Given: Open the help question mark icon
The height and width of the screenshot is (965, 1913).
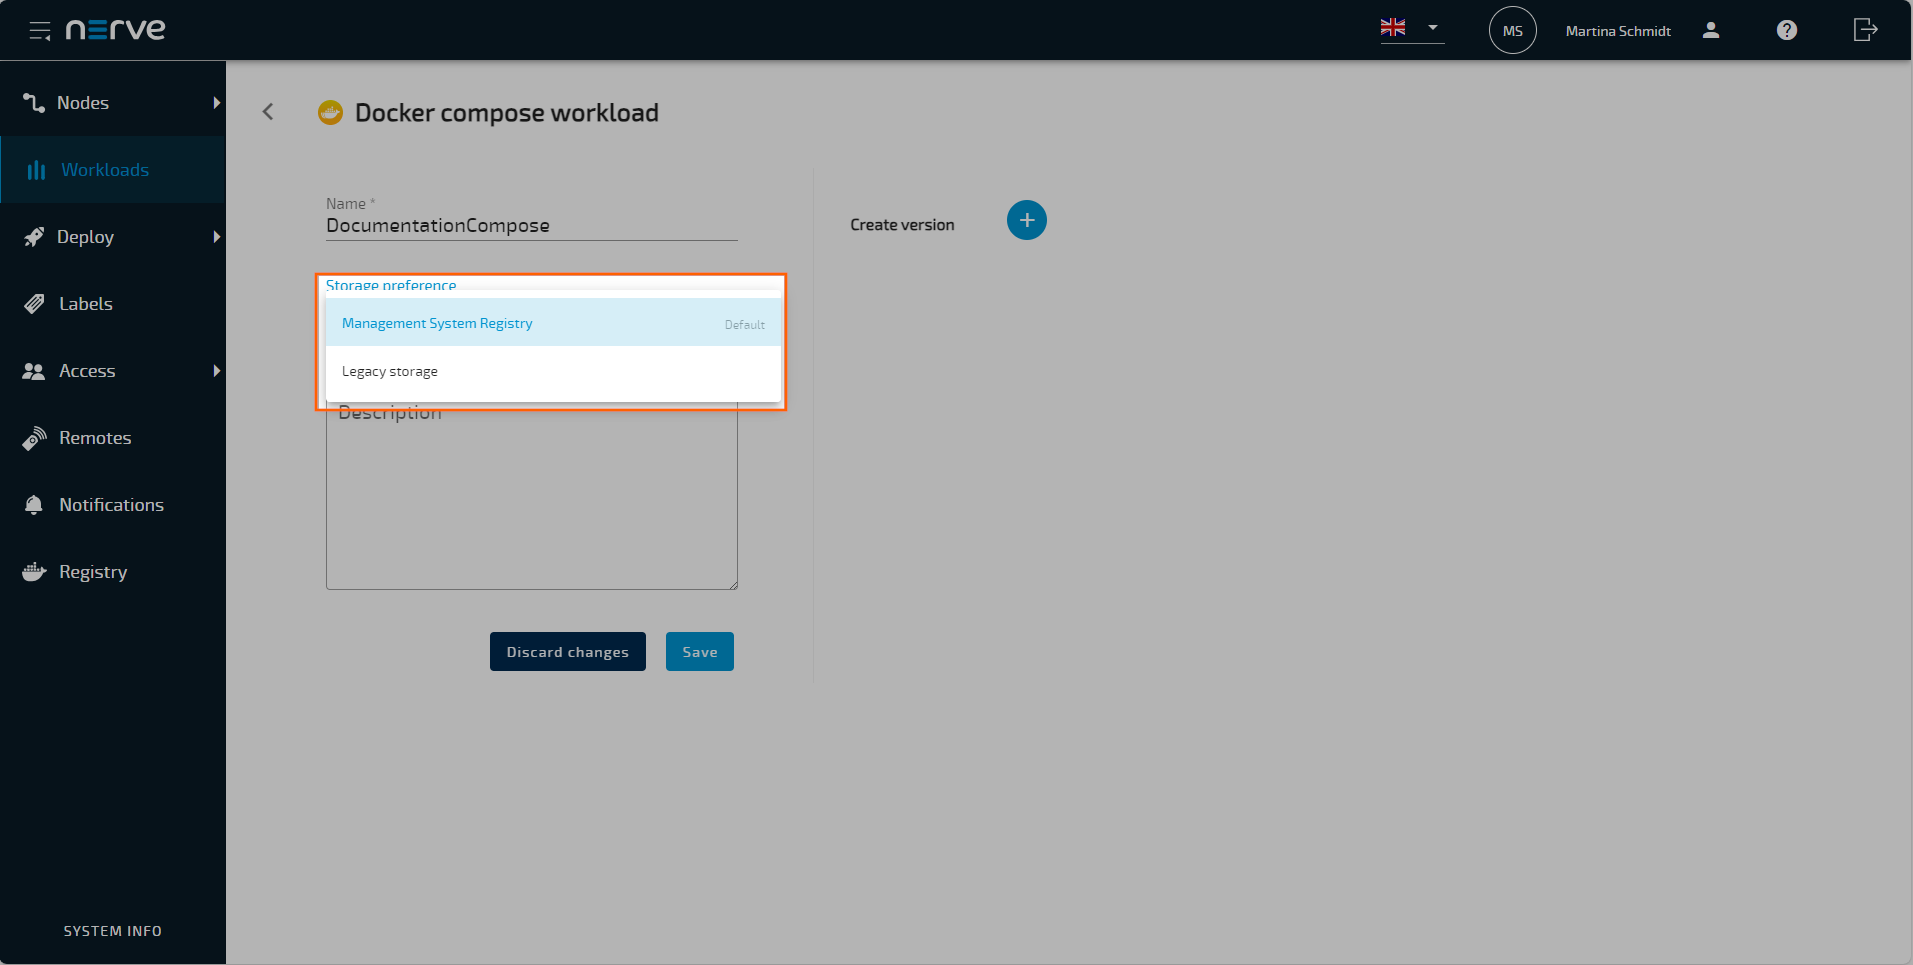Looking at the screenshot, I should click(1786, 31).
